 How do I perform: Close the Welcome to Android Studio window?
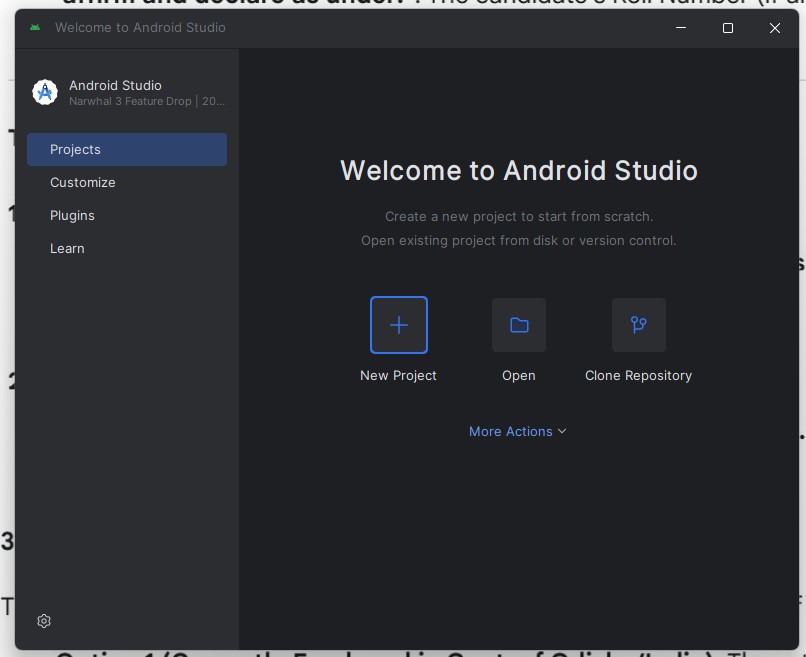click(774, 28)
